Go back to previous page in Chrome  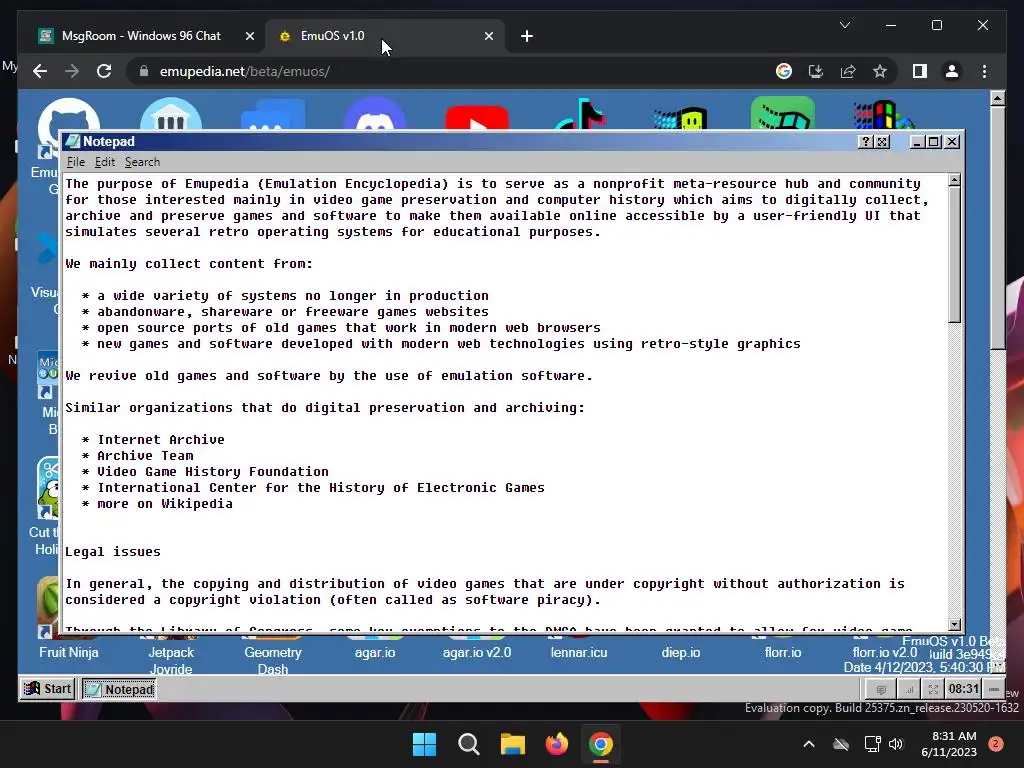(x=40, y=71)
